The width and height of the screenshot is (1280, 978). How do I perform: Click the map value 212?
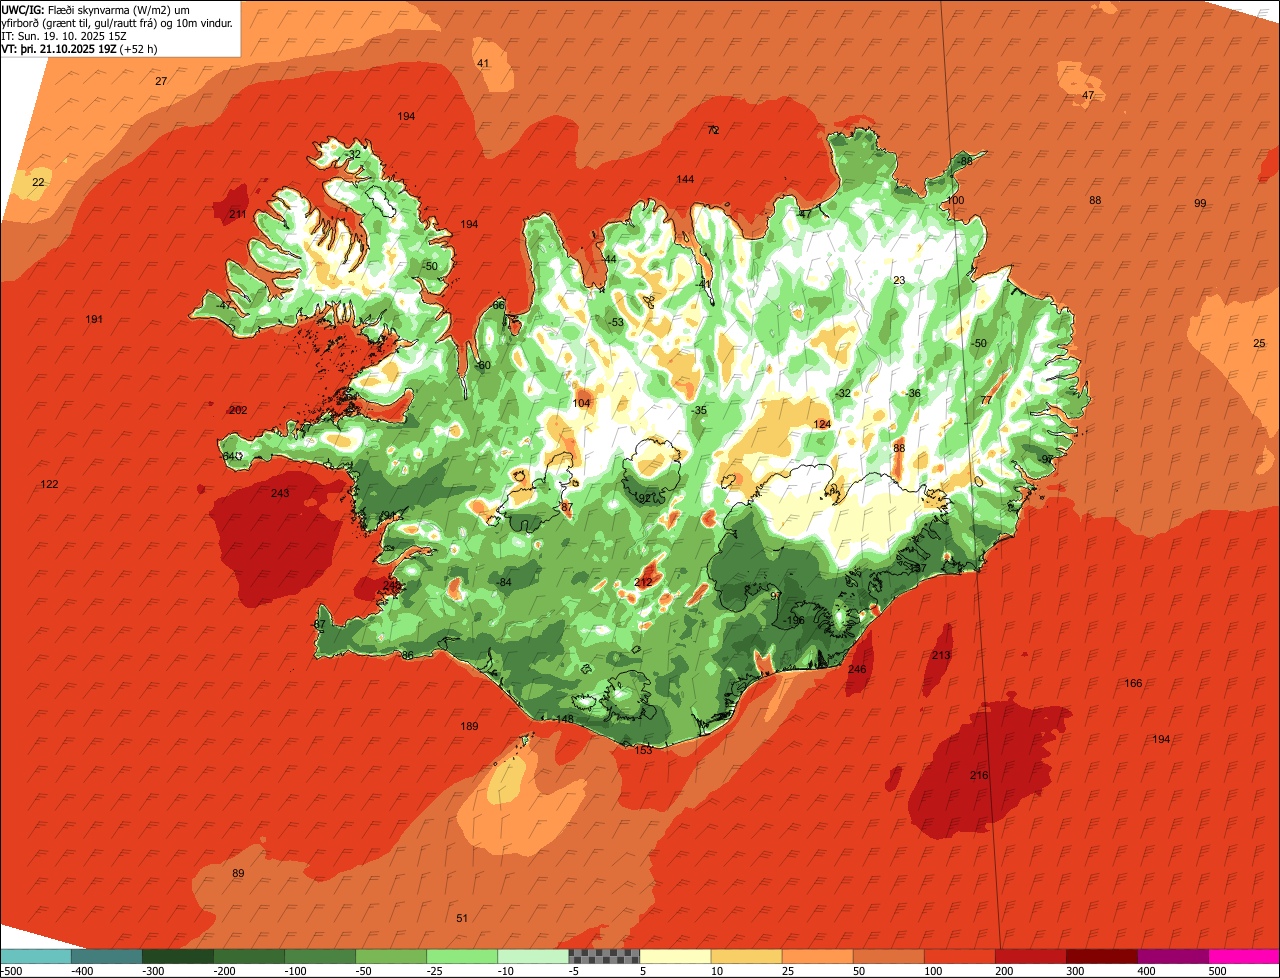[x=643, y=582]
